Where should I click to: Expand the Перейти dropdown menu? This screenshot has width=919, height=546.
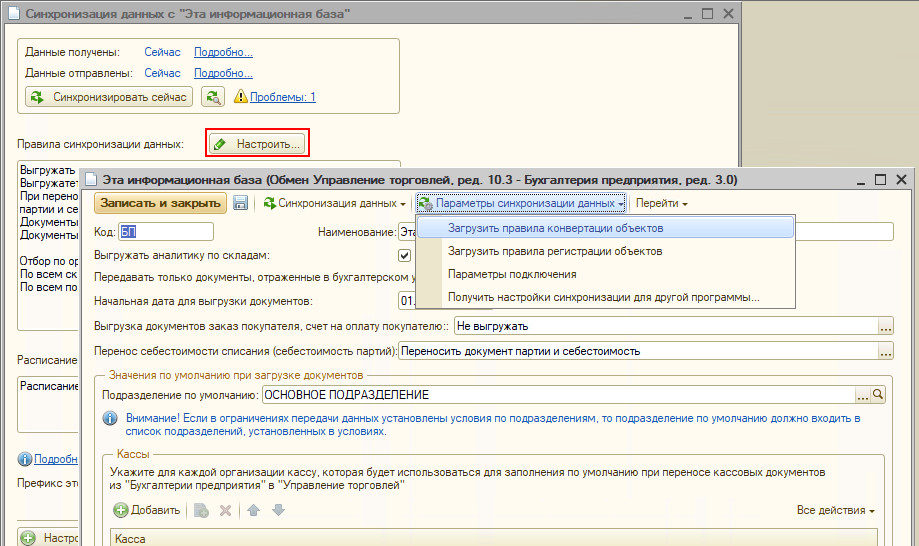[661, 203]
